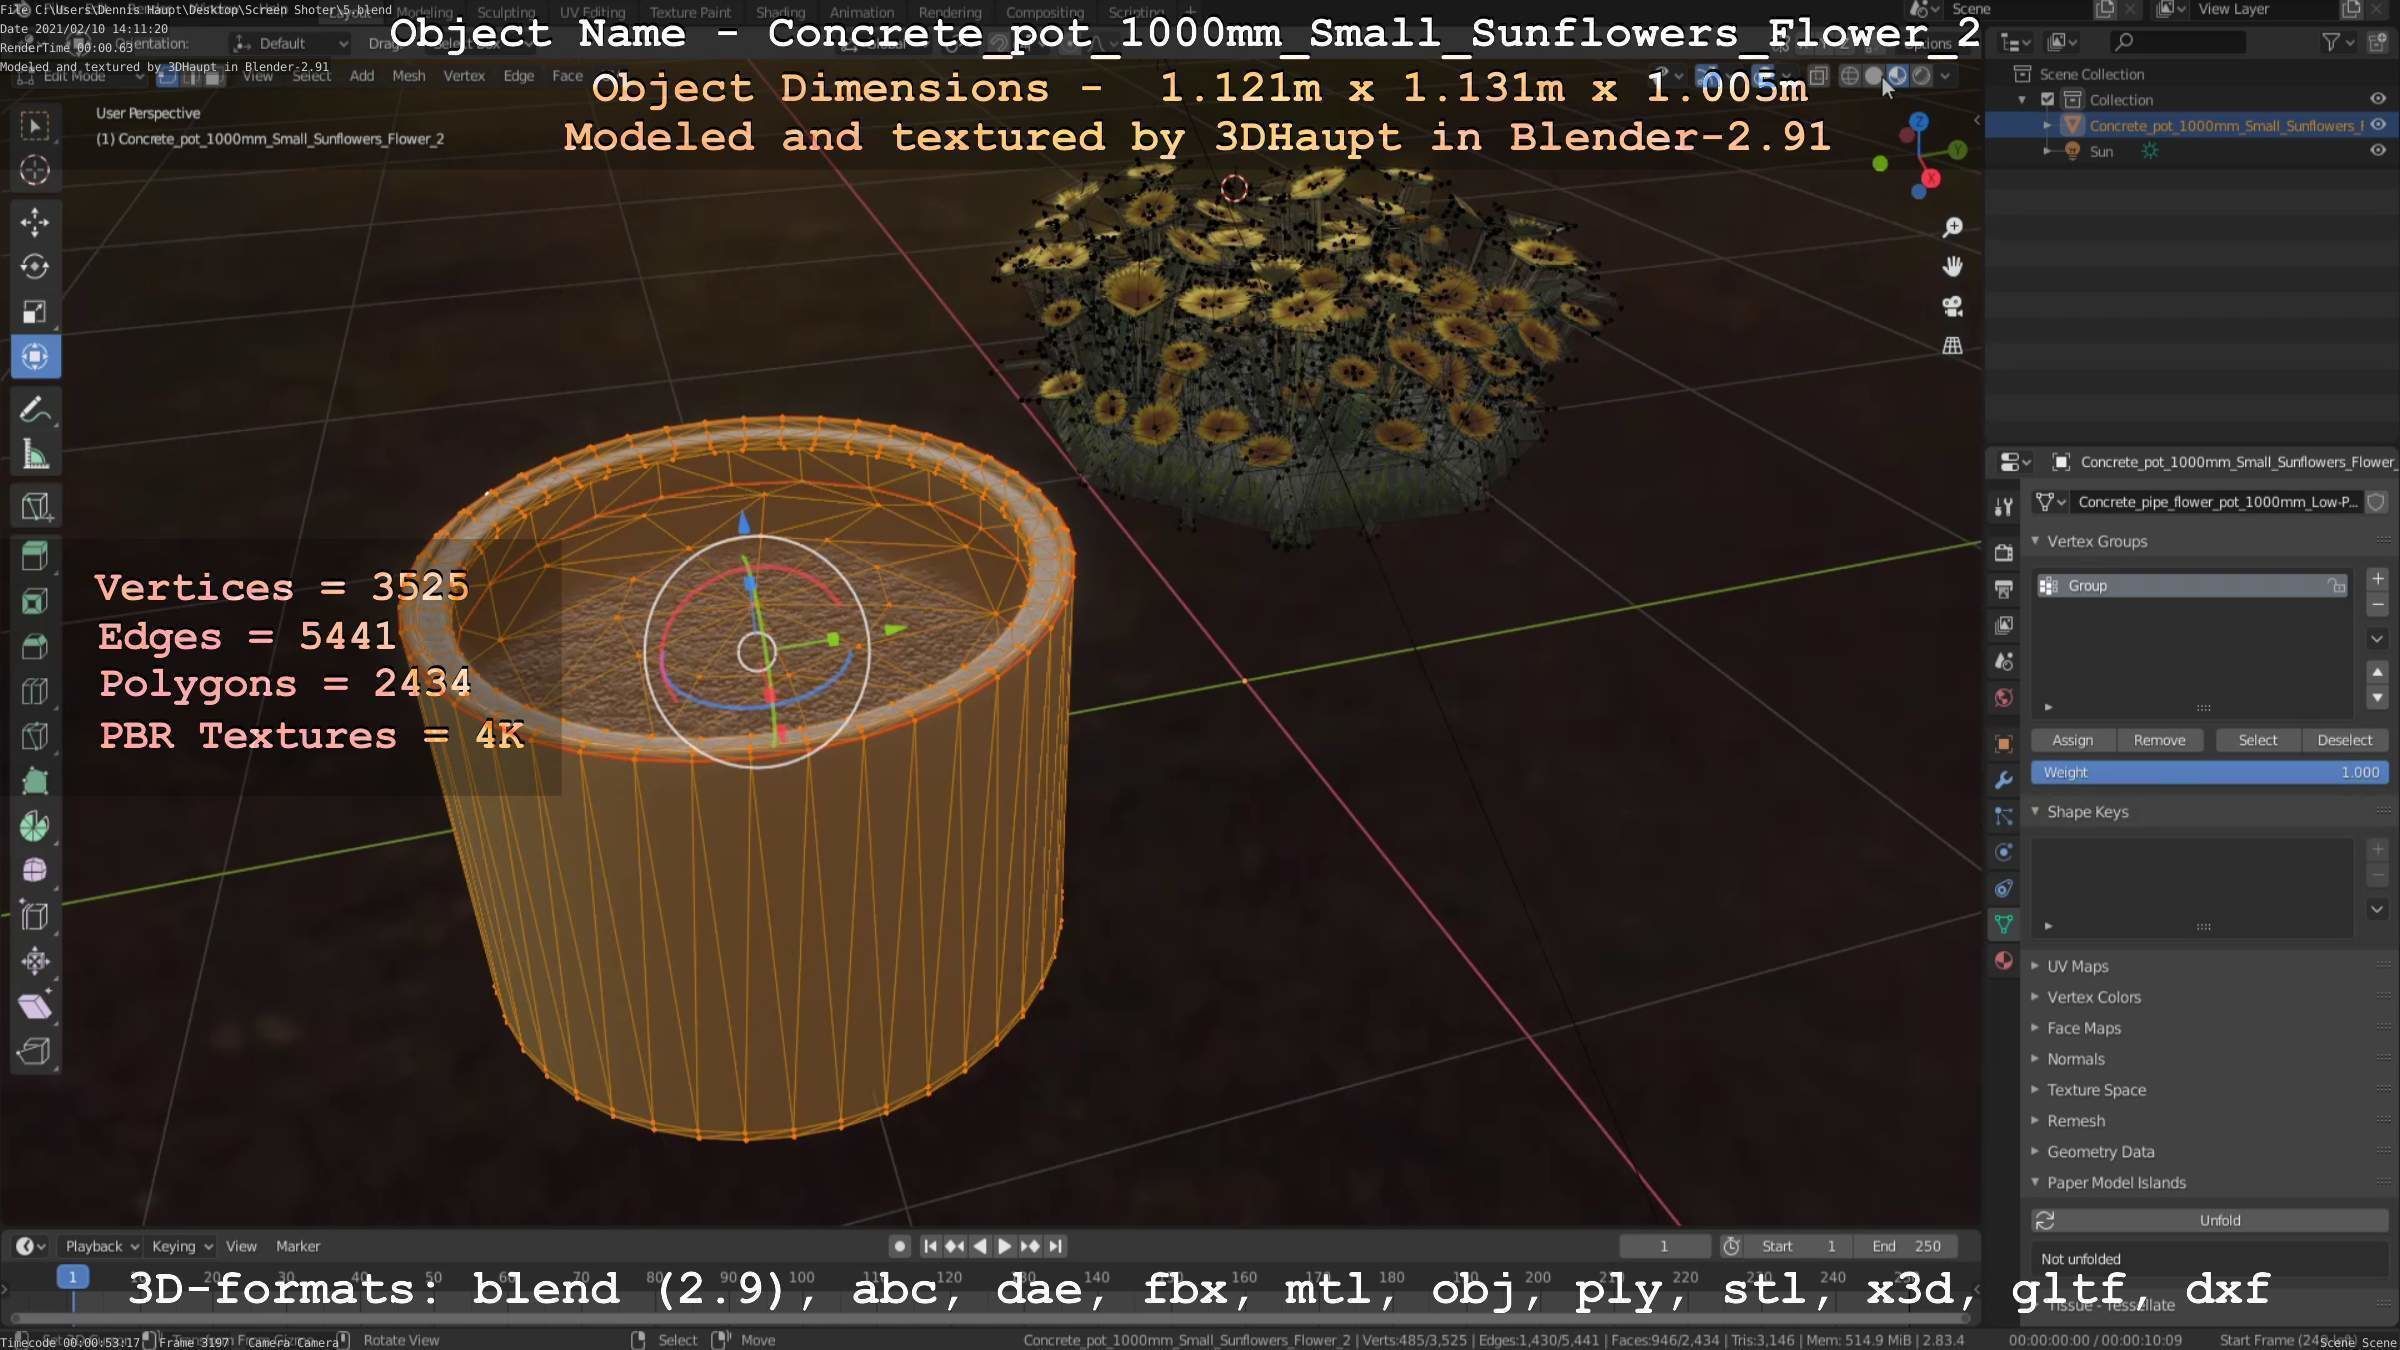Click the Weight slider
The width and height of the screenshot is (2400, 1350).
tap(2210, 772)
